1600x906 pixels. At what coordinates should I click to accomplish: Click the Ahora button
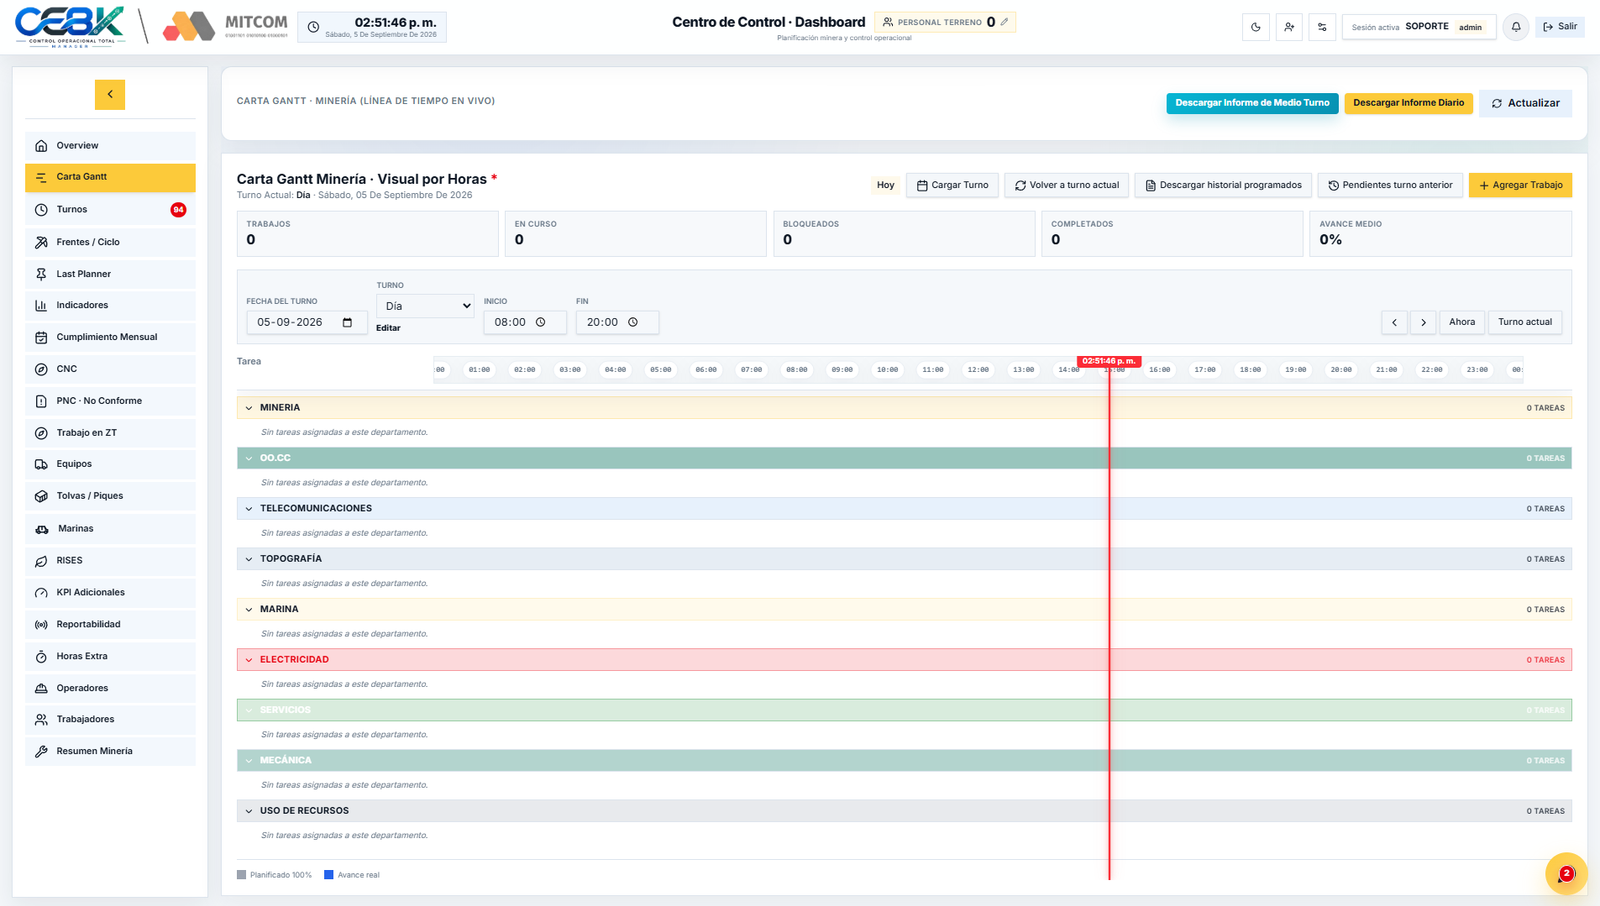point(1462,322)
